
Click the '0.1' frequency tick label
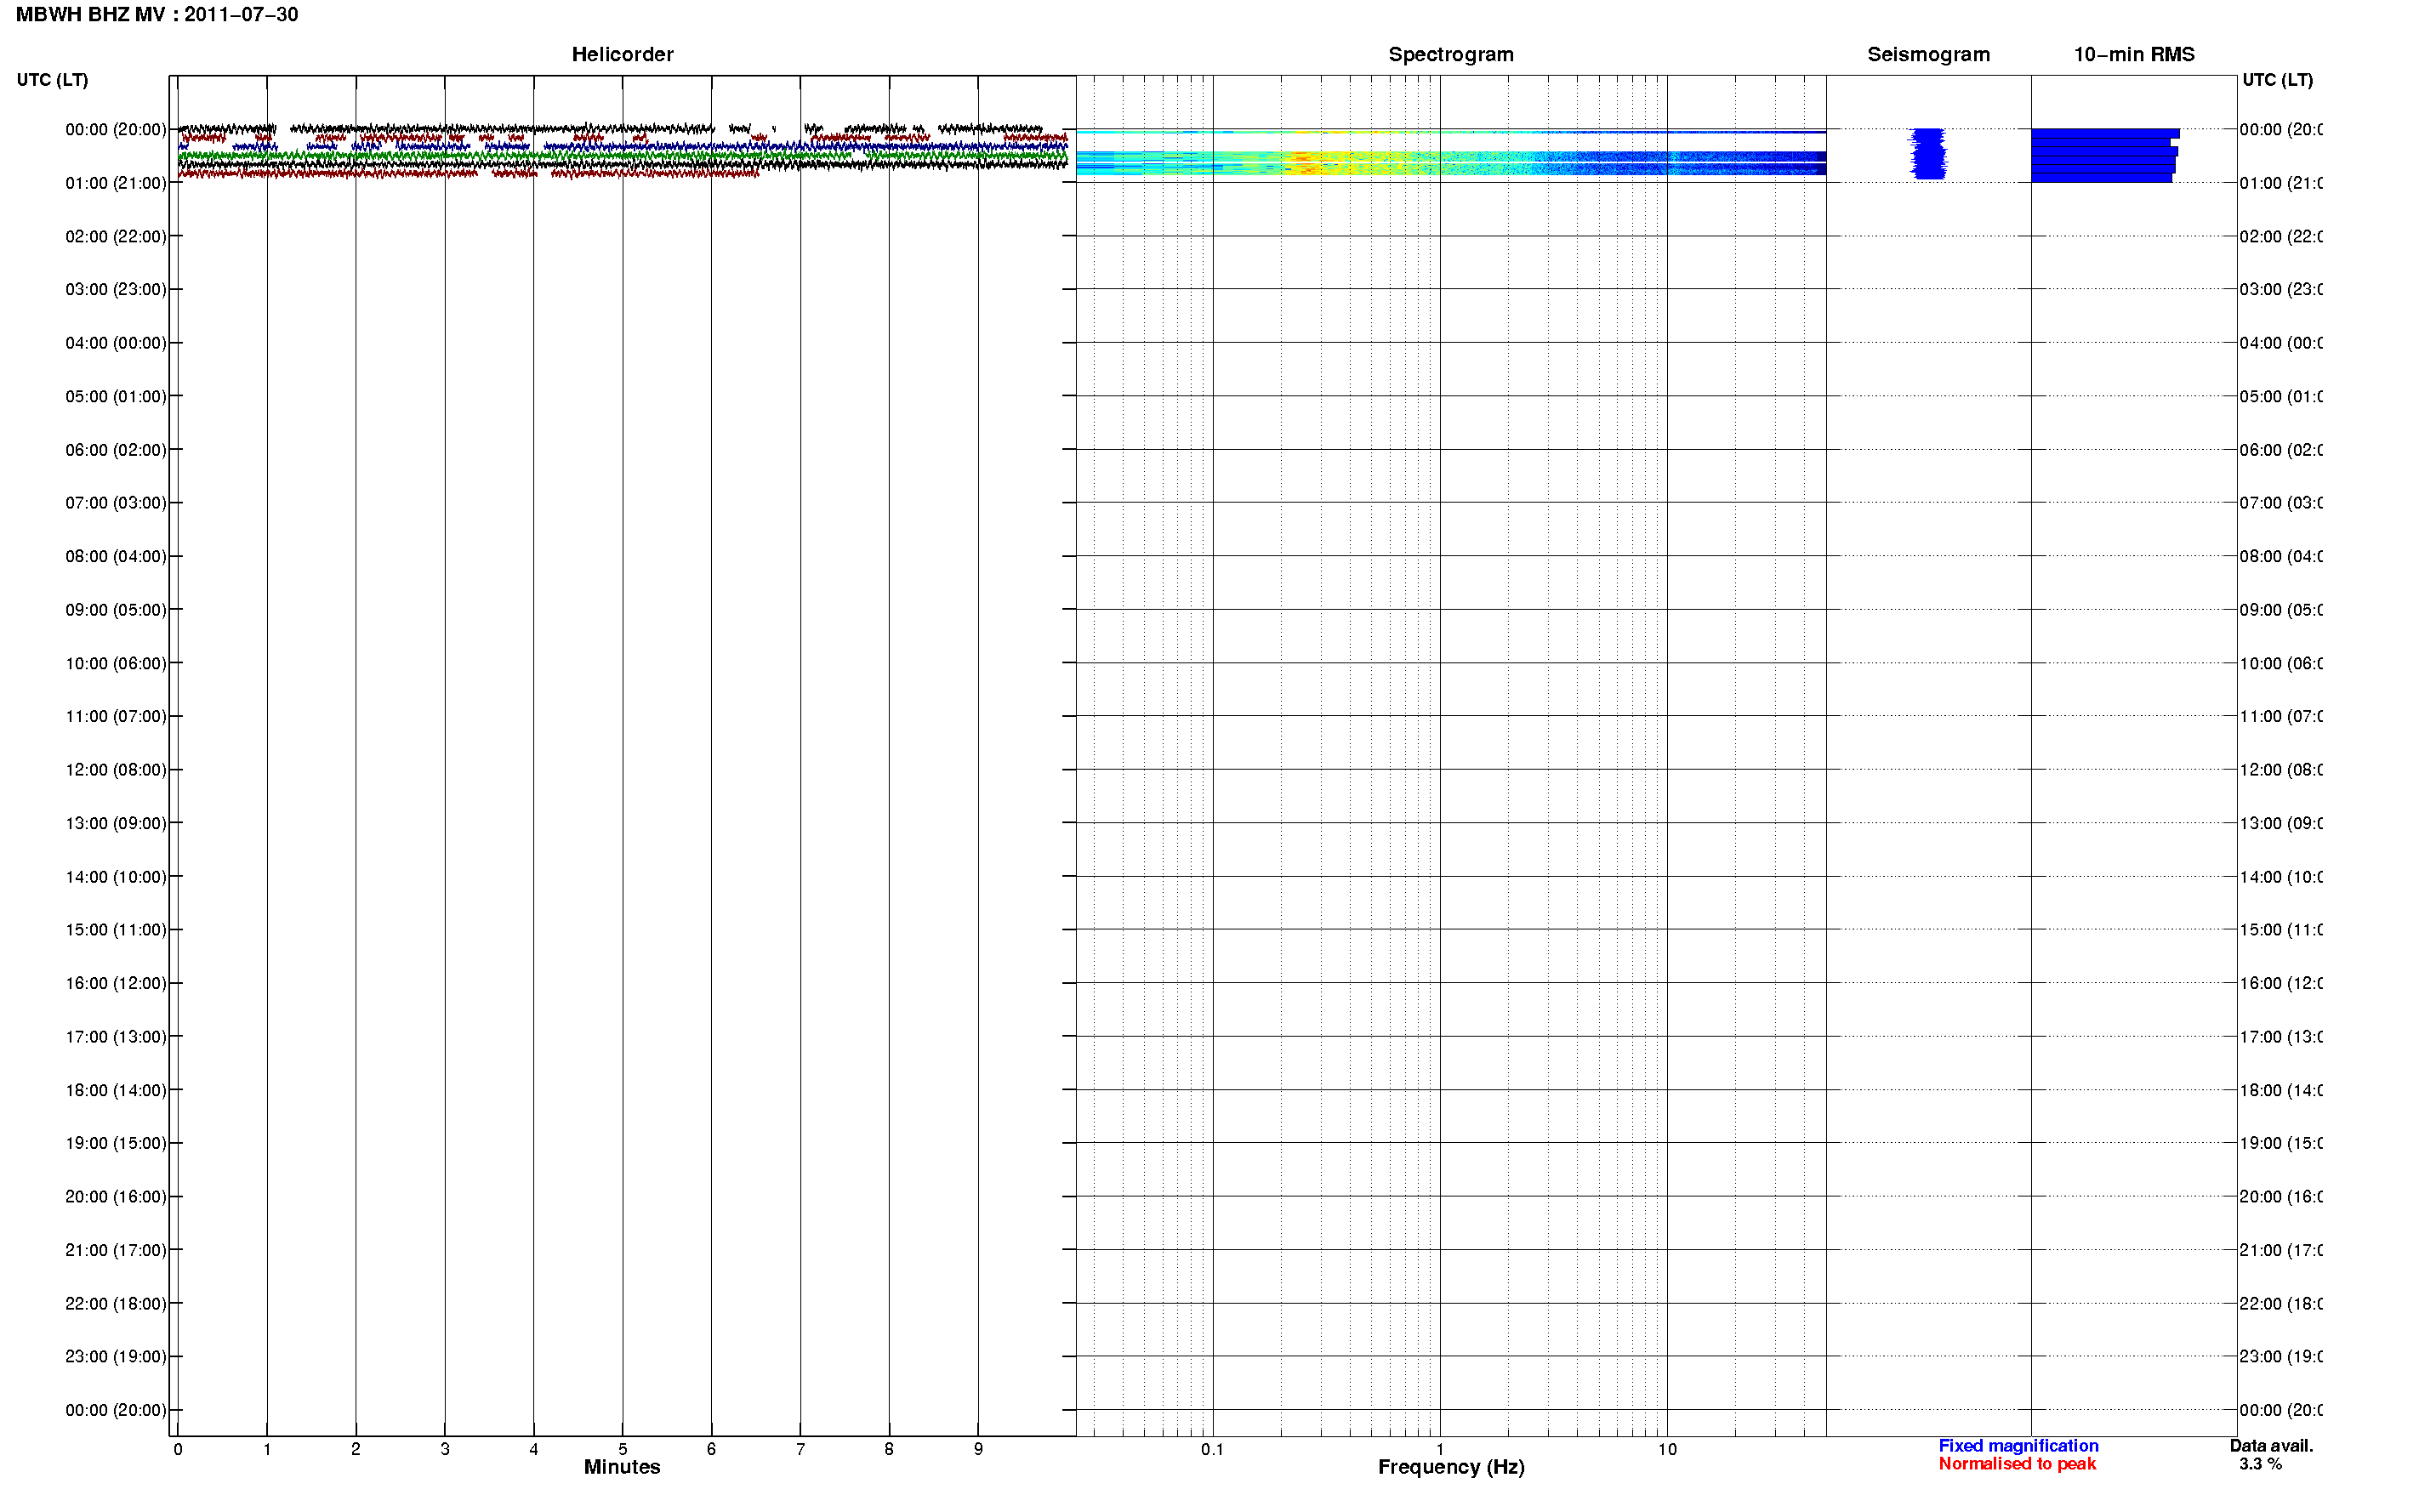click(1212, 1449)
